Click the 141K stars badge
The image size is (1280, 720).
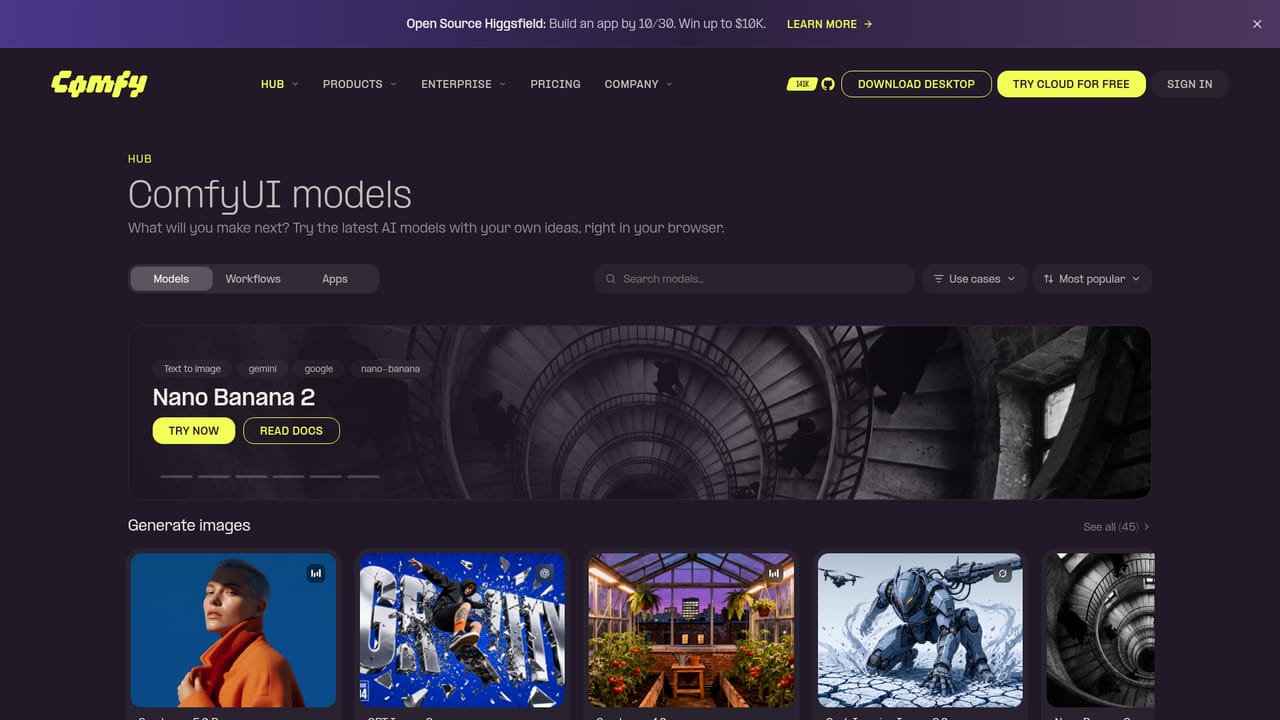(x=802, y=84)
